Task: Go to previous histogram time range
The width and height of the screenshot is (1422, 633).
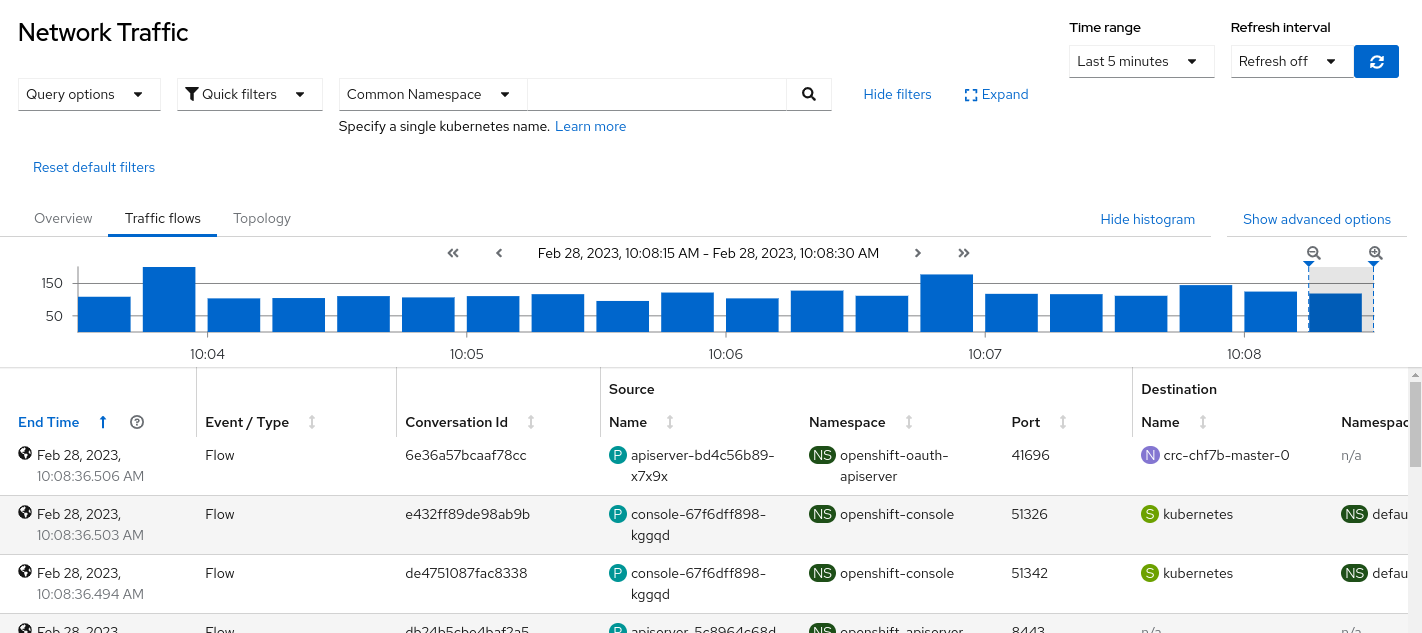Action: 499,253
